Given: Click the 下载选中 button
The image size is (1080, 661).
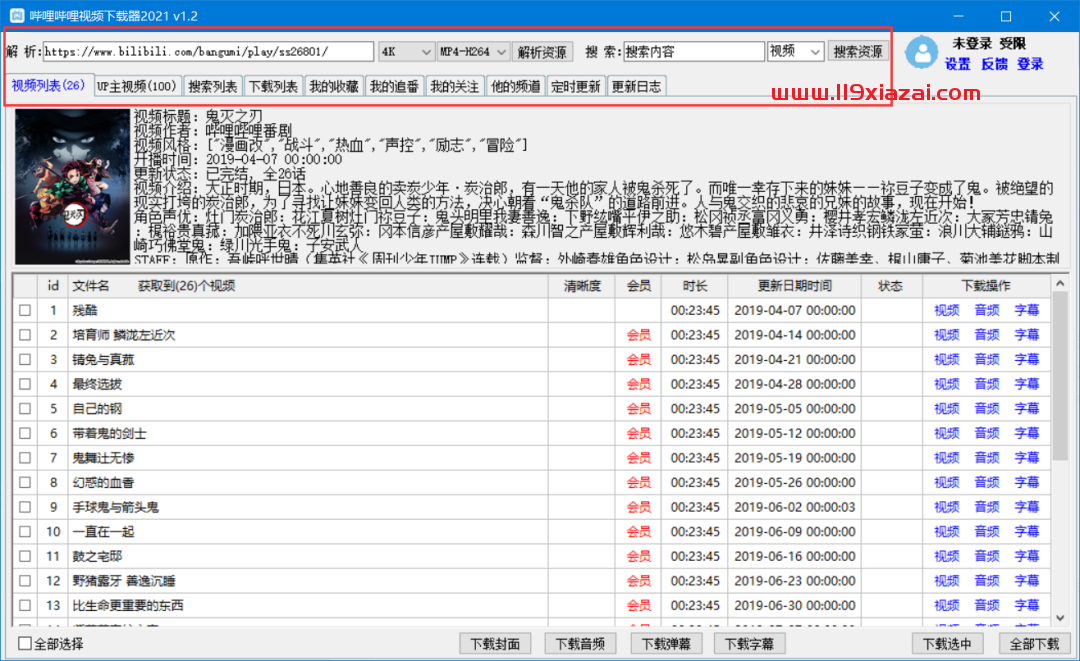Looking at the screenshot, I should (947, 644).
